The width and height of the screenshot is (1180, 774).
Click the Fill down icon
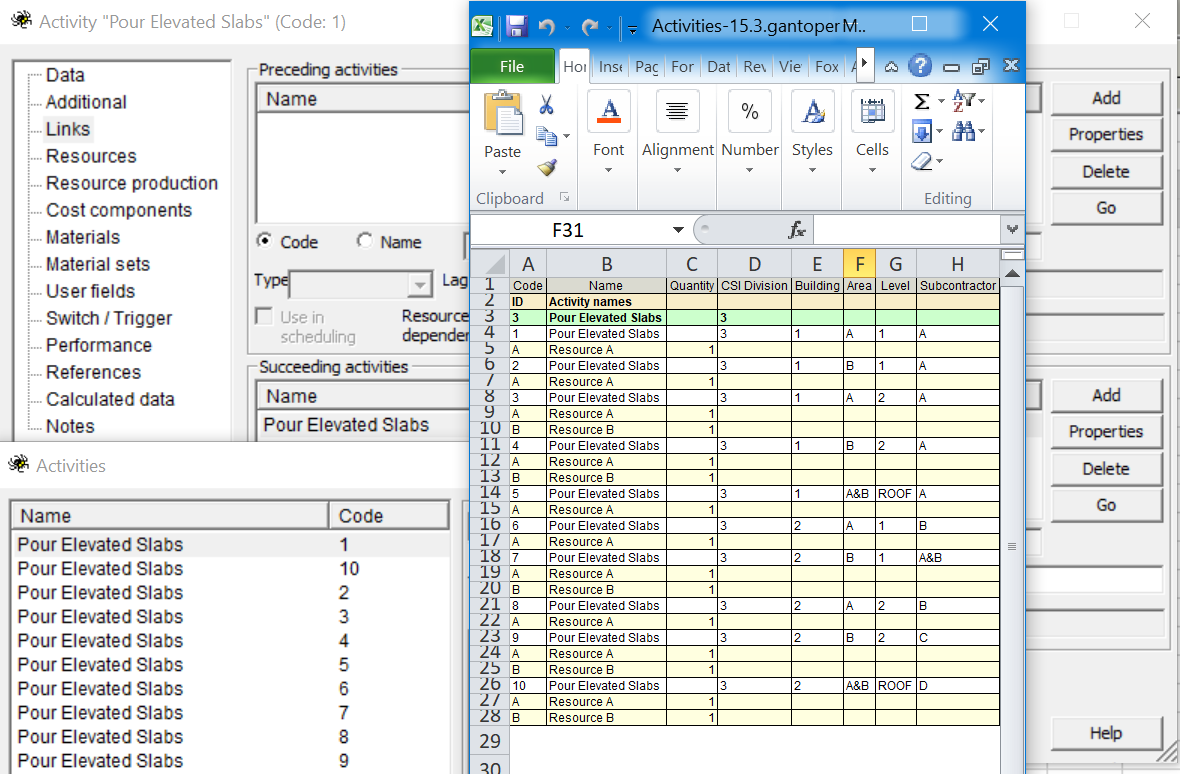922,132
